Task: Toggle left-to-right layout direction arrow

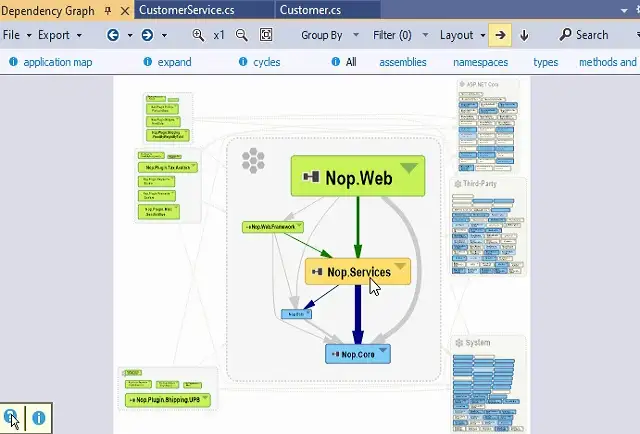Action: (x=500, y=35)
